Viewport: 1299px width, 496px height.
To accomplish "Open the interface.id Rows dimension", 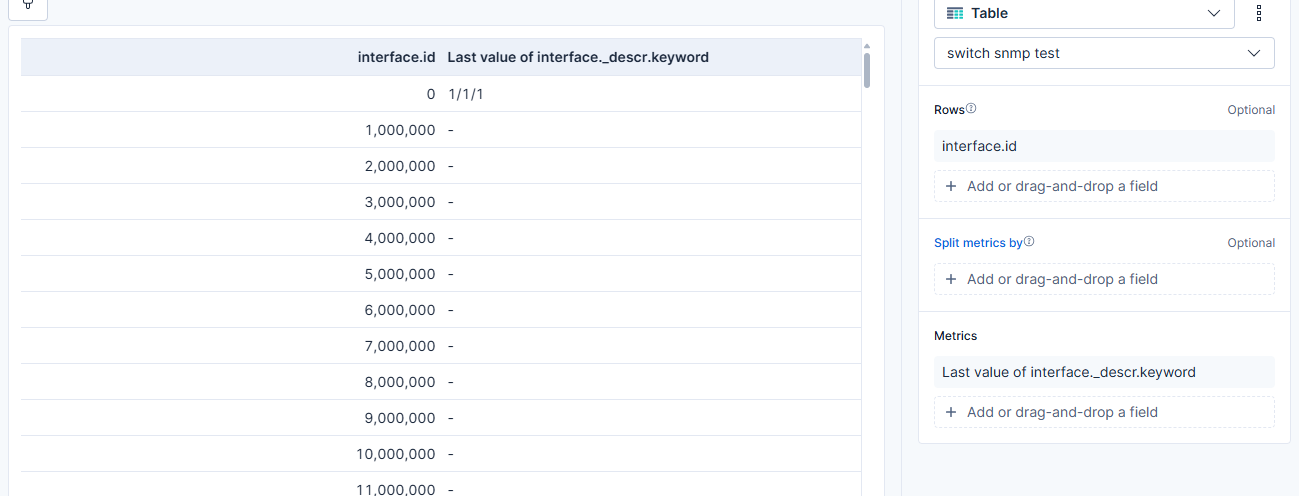I will pyautogui.click(x=1104, y=146).
